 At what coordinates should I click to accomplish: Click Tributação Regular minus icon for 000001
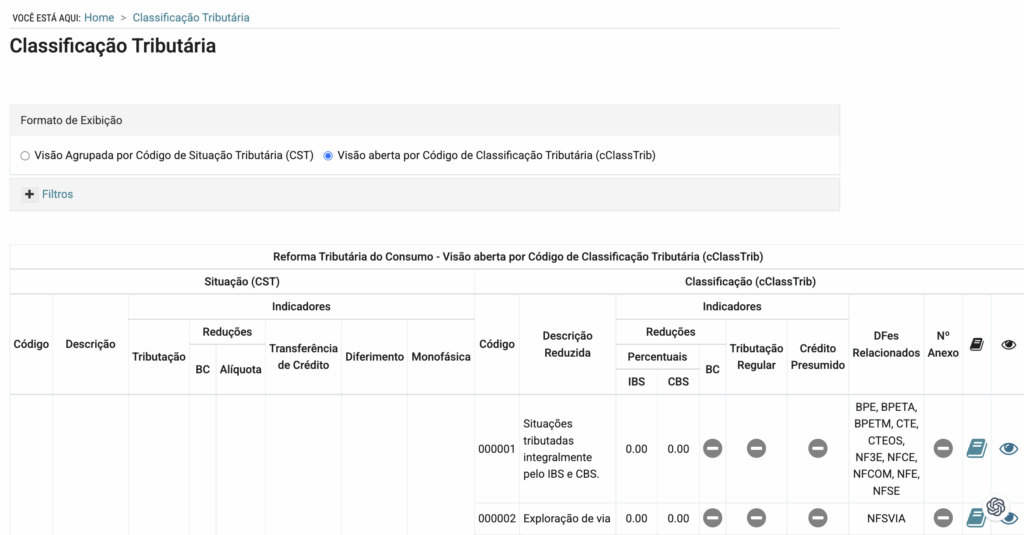point(756,449)
